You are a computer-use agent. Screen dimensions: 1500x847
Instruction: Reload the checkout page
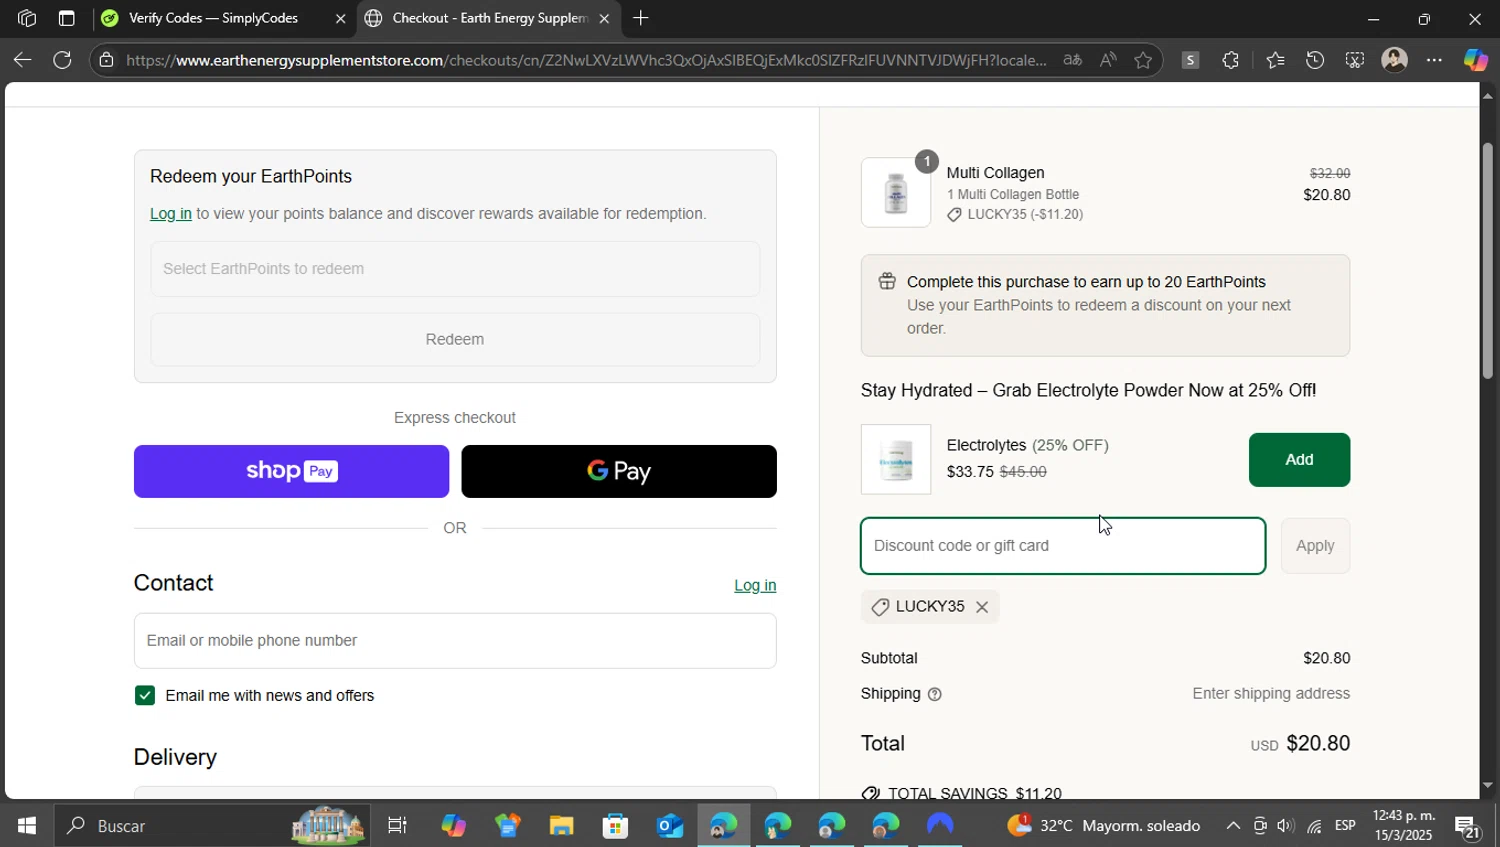coord(62,60)
